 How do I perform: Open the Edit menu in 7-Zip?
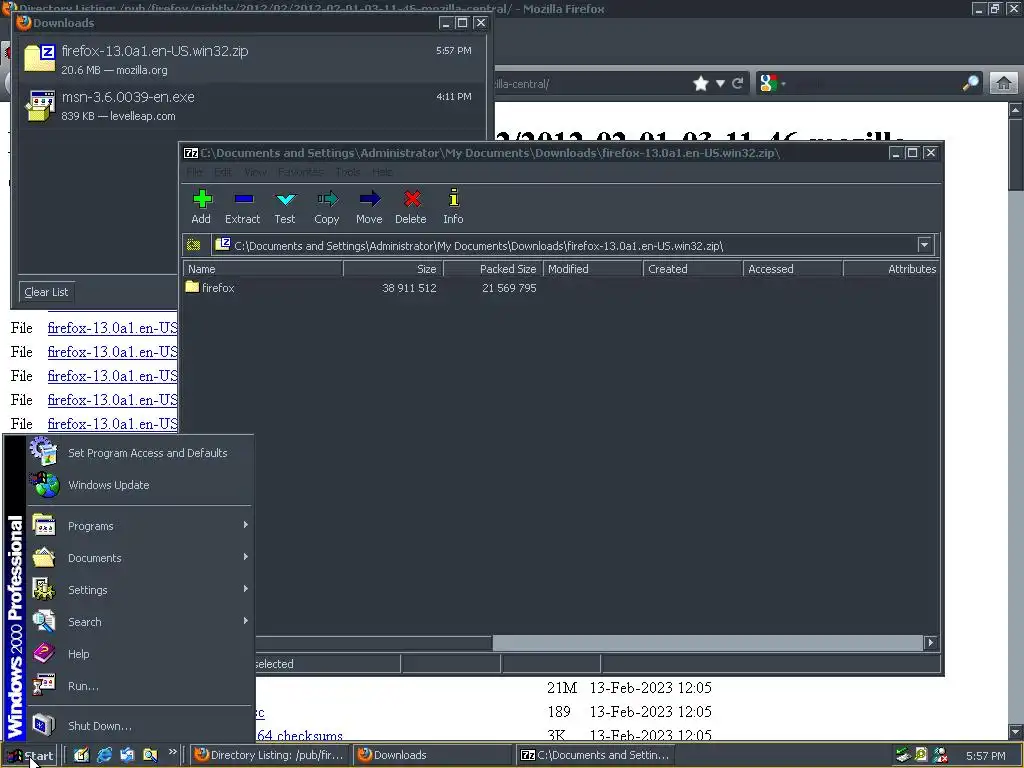223,172
